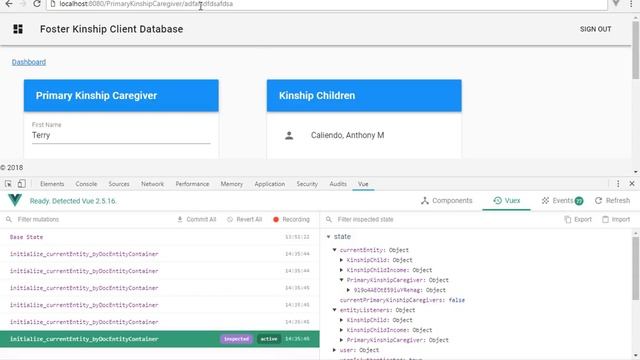Expand the user object

[x=335, y=350]
